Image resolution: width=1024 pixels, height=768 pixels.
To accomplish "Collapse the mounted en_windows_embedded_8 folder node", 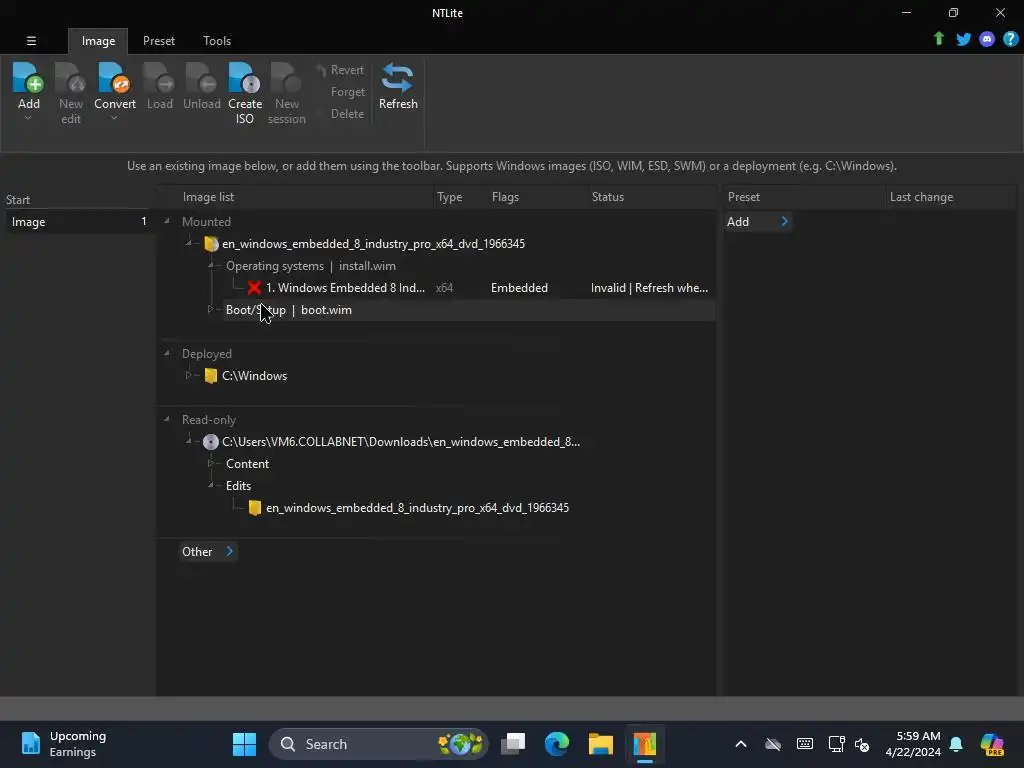I will click(x=189, y=243).
